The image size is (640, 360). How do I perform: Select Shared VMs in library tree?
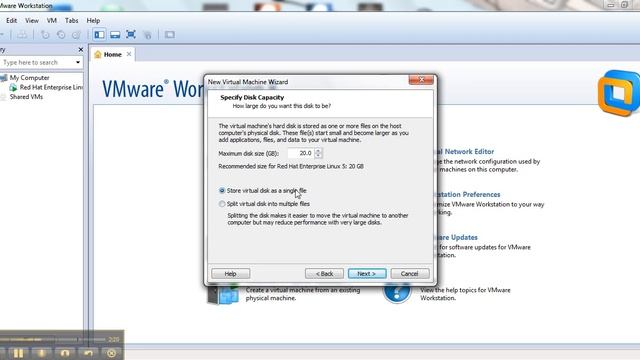coord(26,97)
